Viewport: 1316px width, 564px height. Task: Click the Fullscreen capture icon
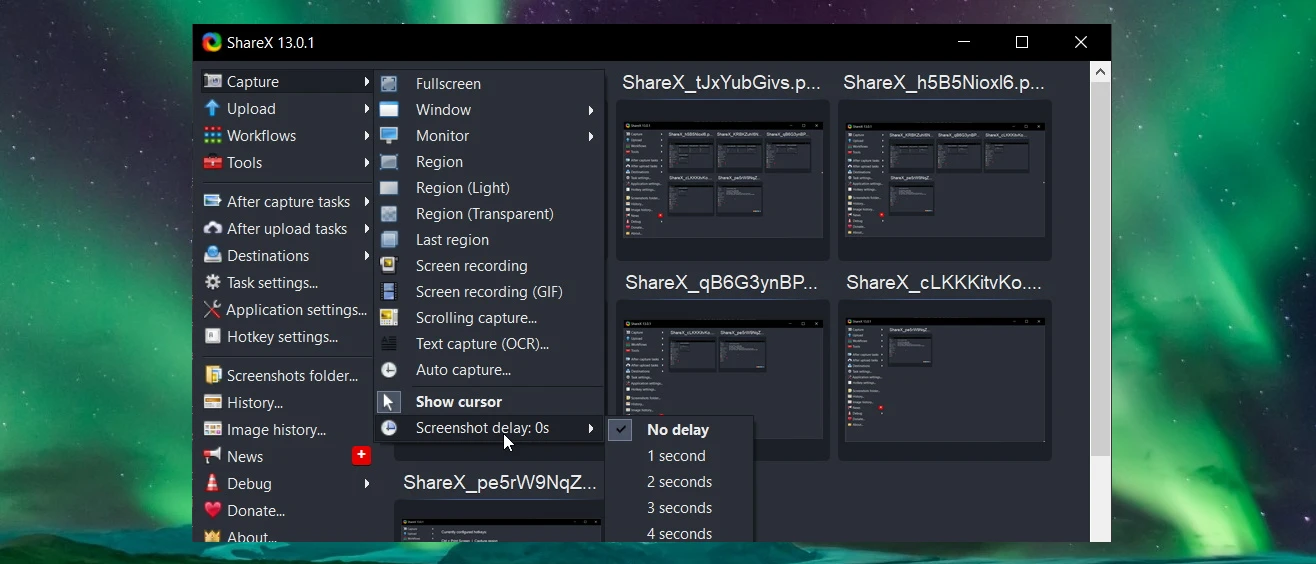click(389, 84)
